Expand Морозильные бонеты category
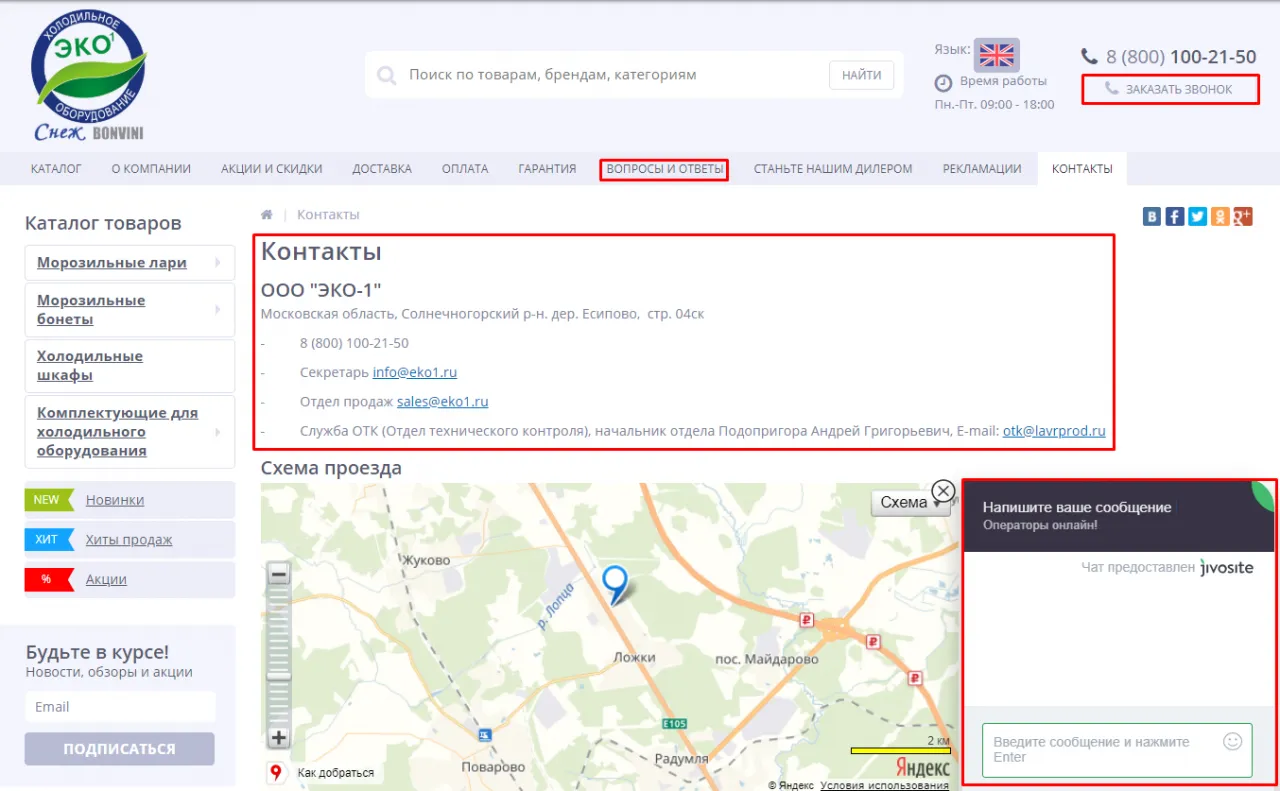This screenshot has height=791, width=1280. (217, 310)
